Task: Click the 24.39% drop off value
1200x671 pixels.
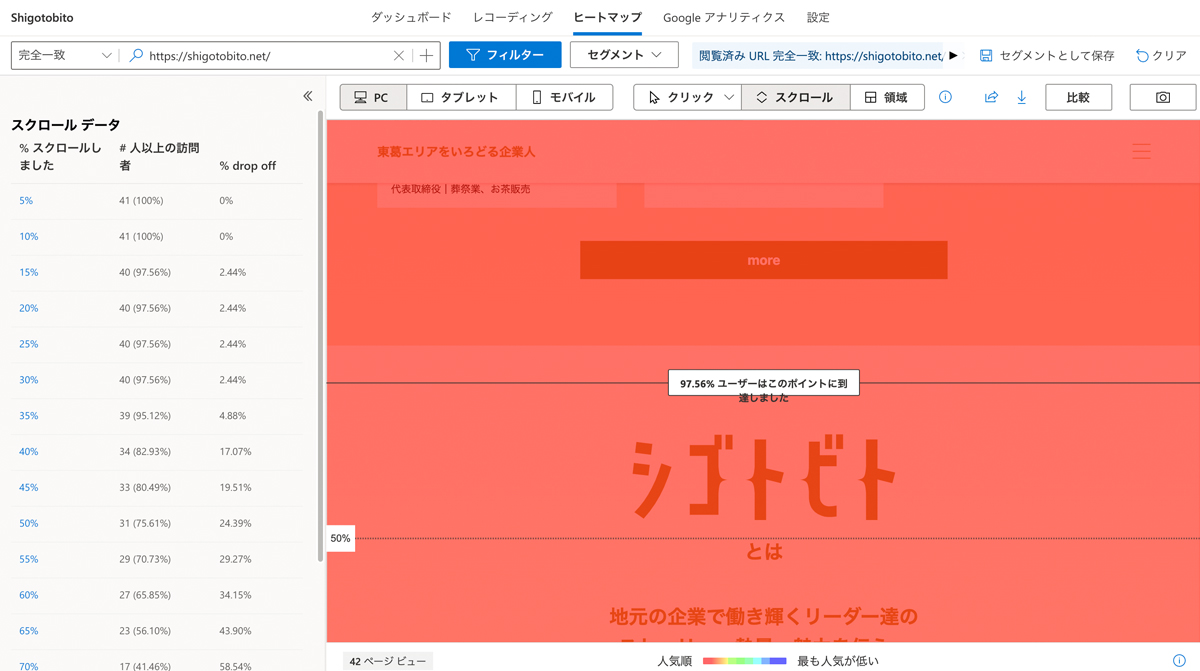Action: pyautogui.click(x=236, y=524)
